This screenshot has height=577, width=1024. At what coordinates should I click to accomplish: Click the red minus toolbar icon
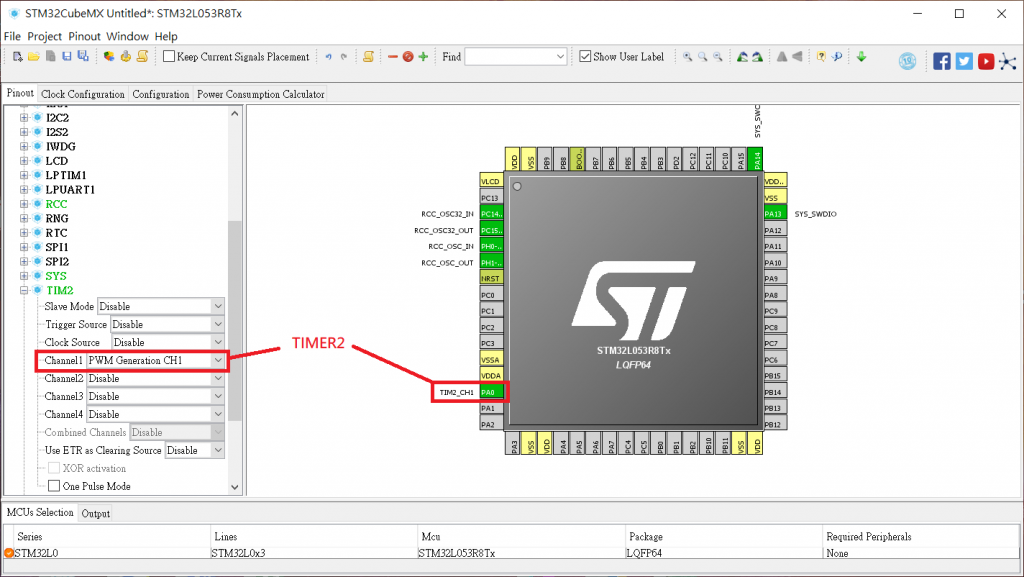click(392, 57)
